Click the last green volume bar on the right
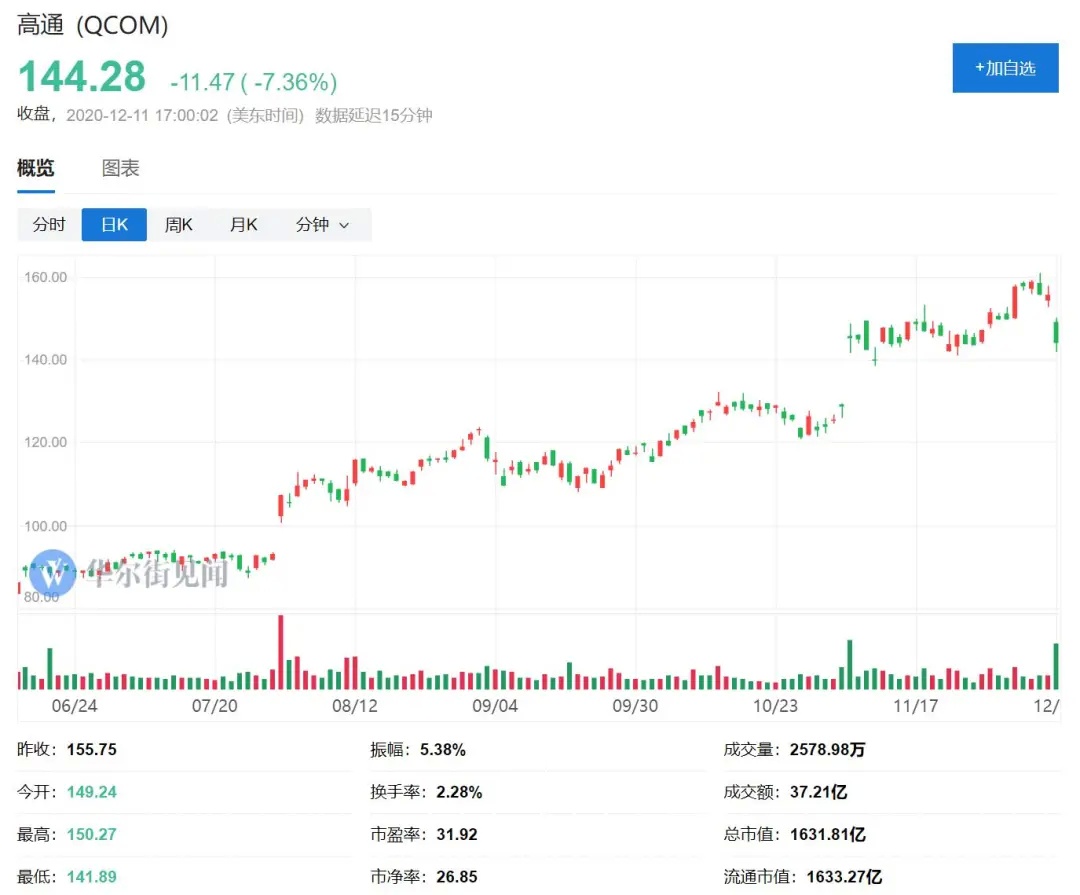 pos(1056,666)
